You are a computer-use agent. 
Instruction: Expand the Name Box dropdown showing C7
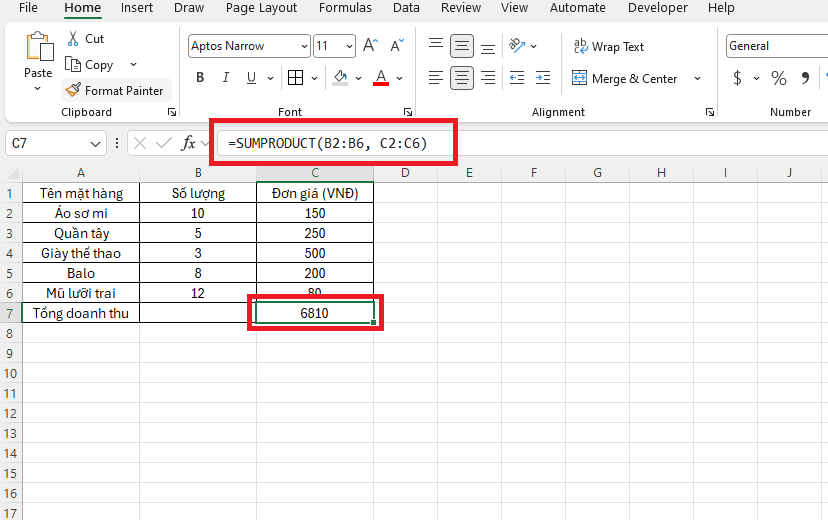click(95, 144)
